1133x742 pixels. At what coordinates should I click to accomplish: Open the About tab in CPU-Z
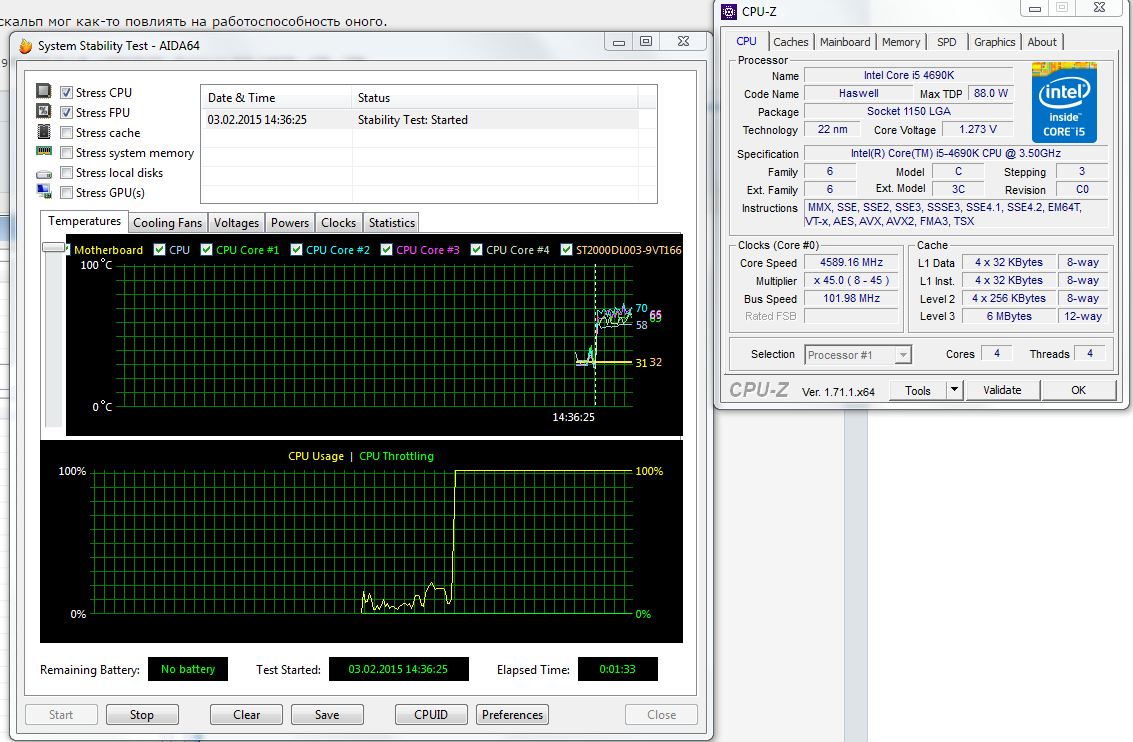click(x=1042, y=42)
